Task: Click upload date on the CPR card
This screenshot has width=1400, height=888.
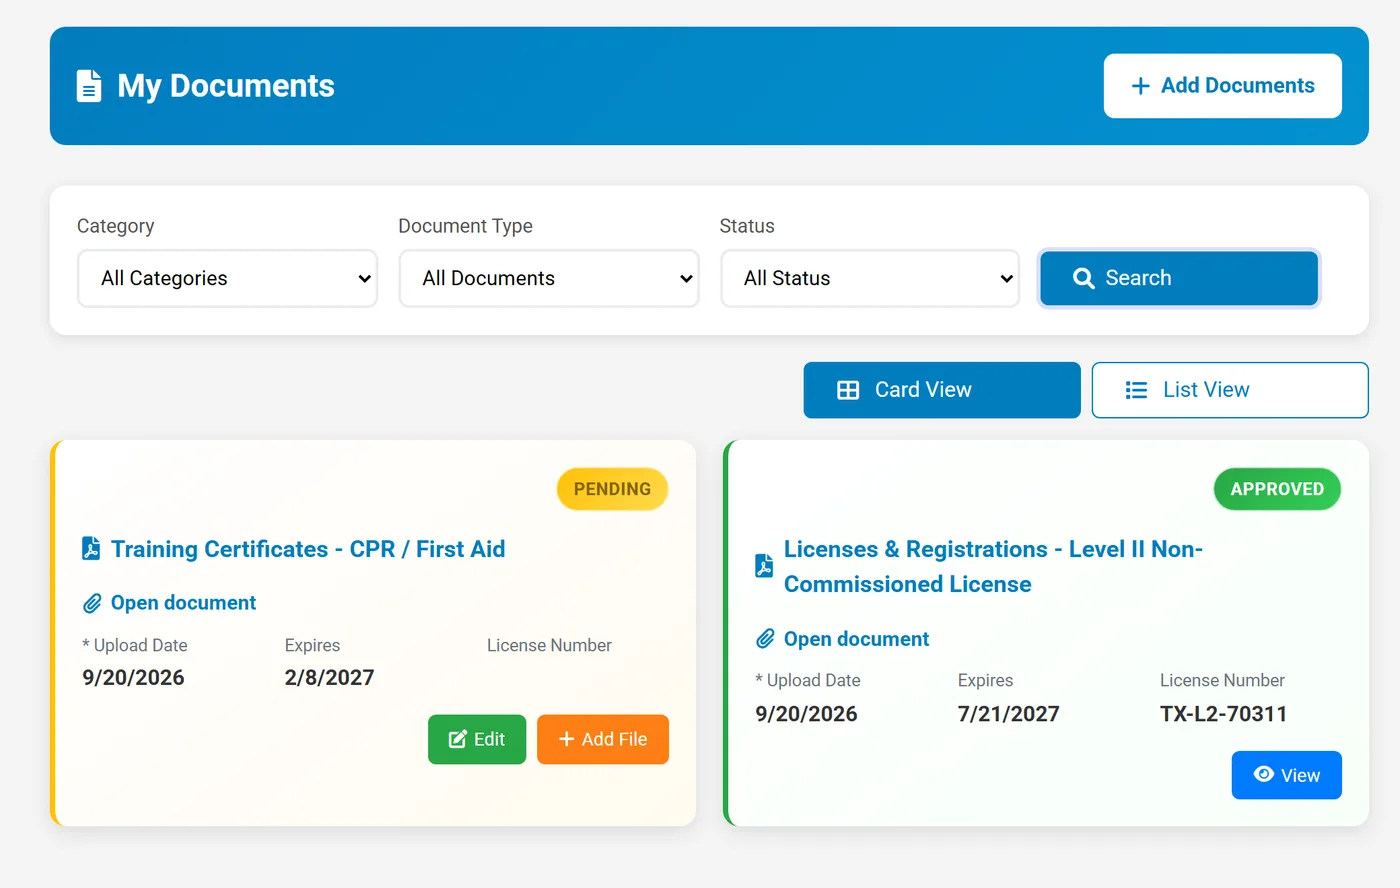Action: [x=133, y=678]
